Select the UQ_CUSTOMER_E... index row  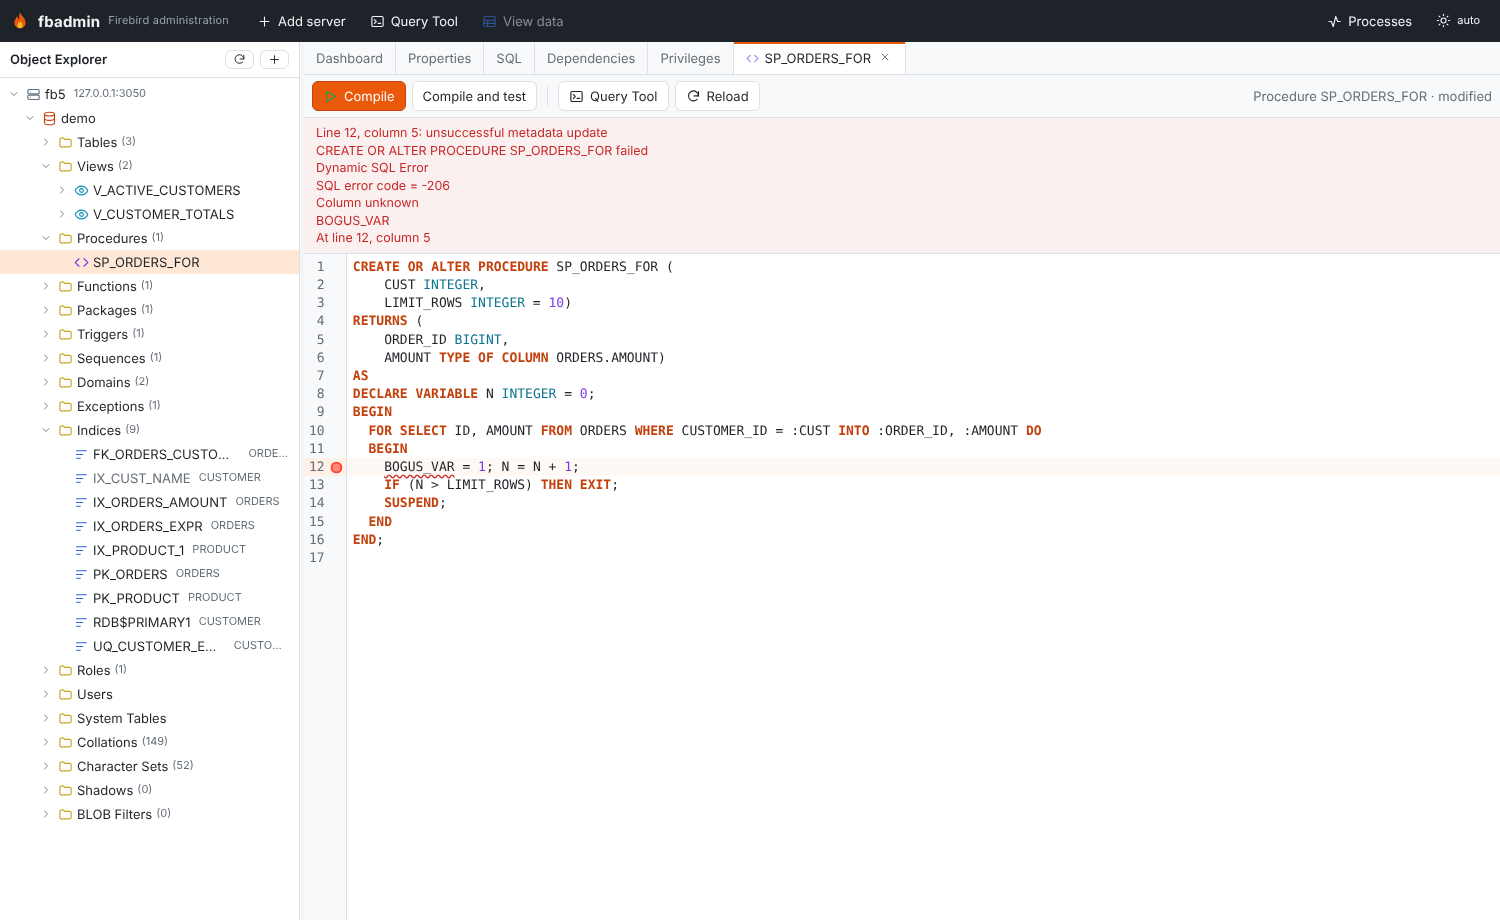(150, 646)
